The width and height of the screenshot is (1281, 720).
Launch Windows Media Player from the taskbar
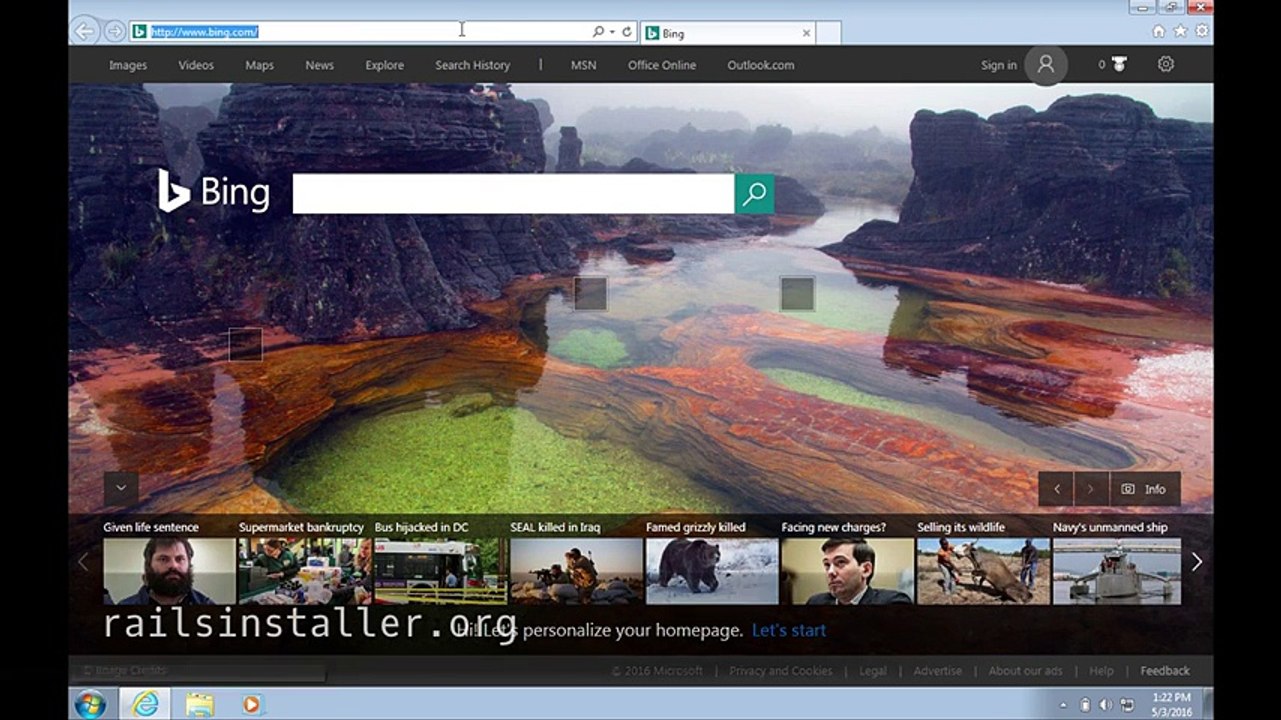point(251,704)
